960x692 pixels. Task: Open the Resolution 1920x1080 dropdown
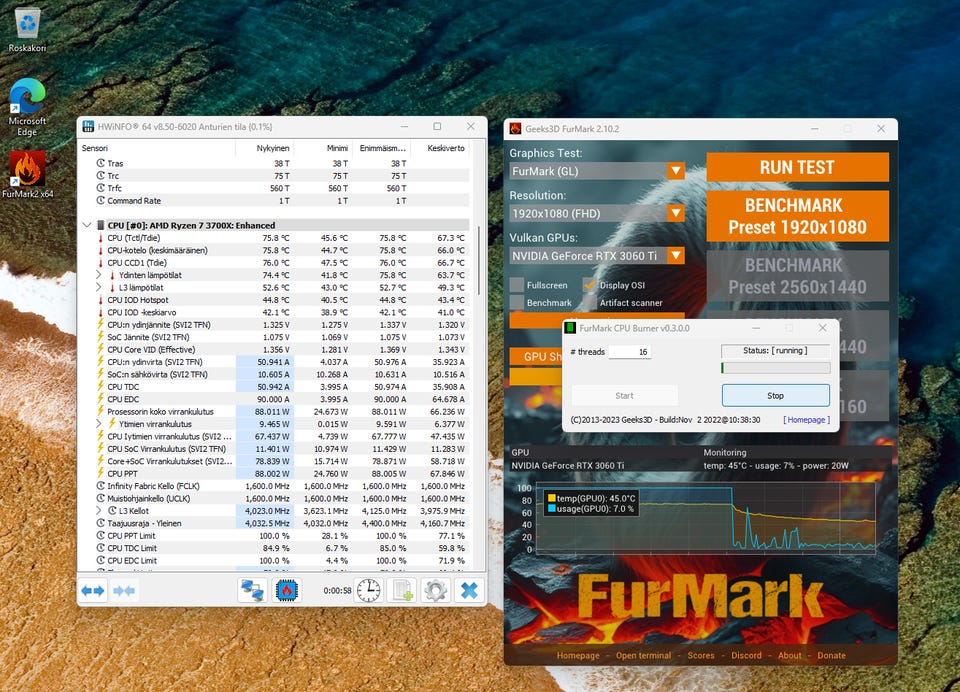(x=597, y=213)
